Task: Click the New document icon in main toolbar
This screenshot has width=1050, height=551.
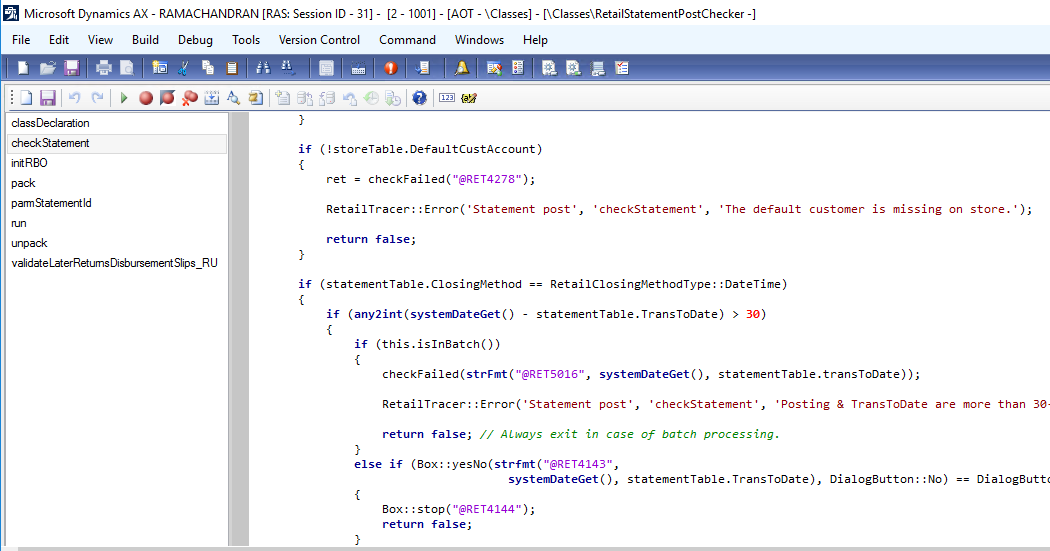Action: pos(23,68)
